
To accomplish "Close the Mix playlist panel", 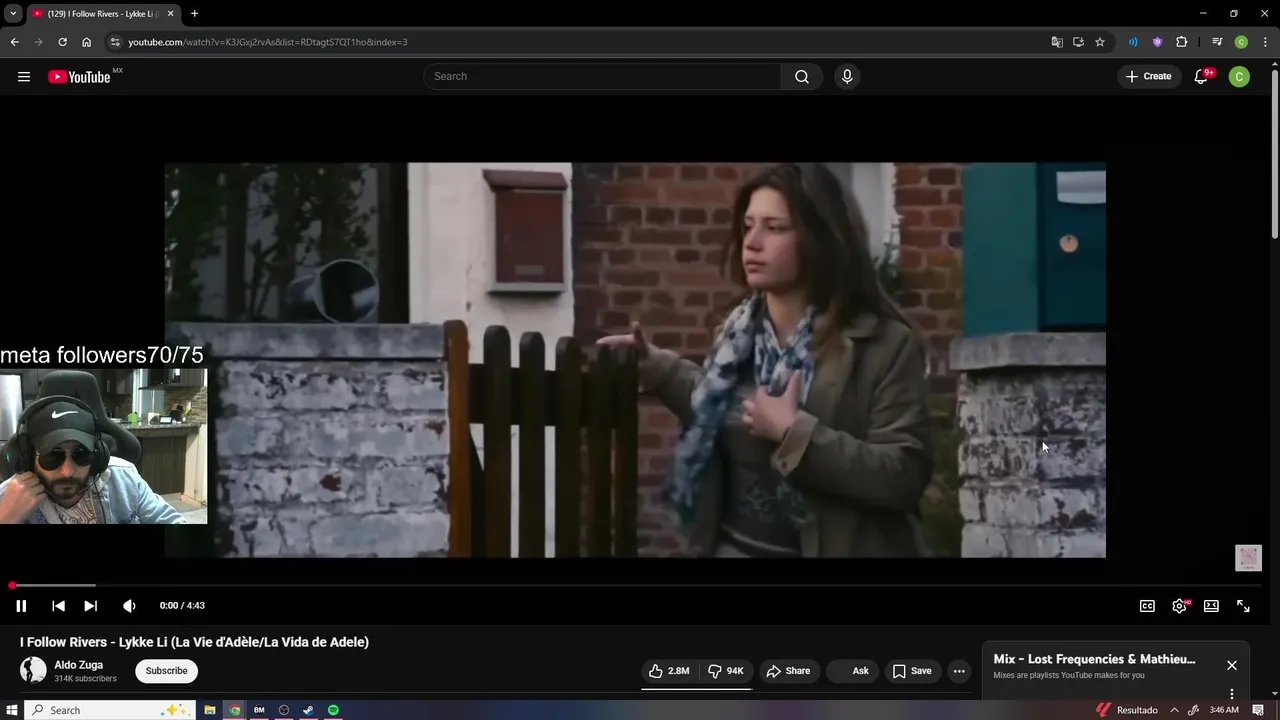I will click(1232, 665).
